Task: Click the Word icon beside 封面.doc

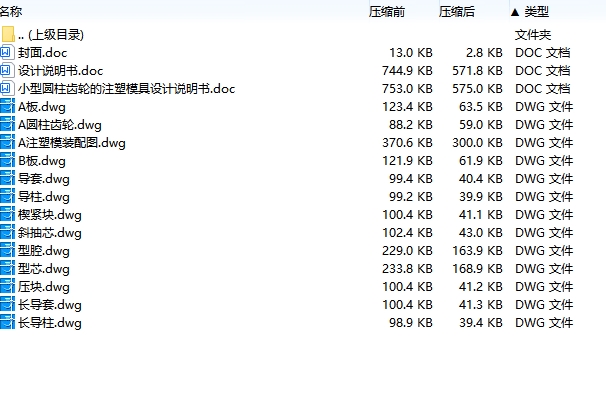Action: tap(7, 53)
